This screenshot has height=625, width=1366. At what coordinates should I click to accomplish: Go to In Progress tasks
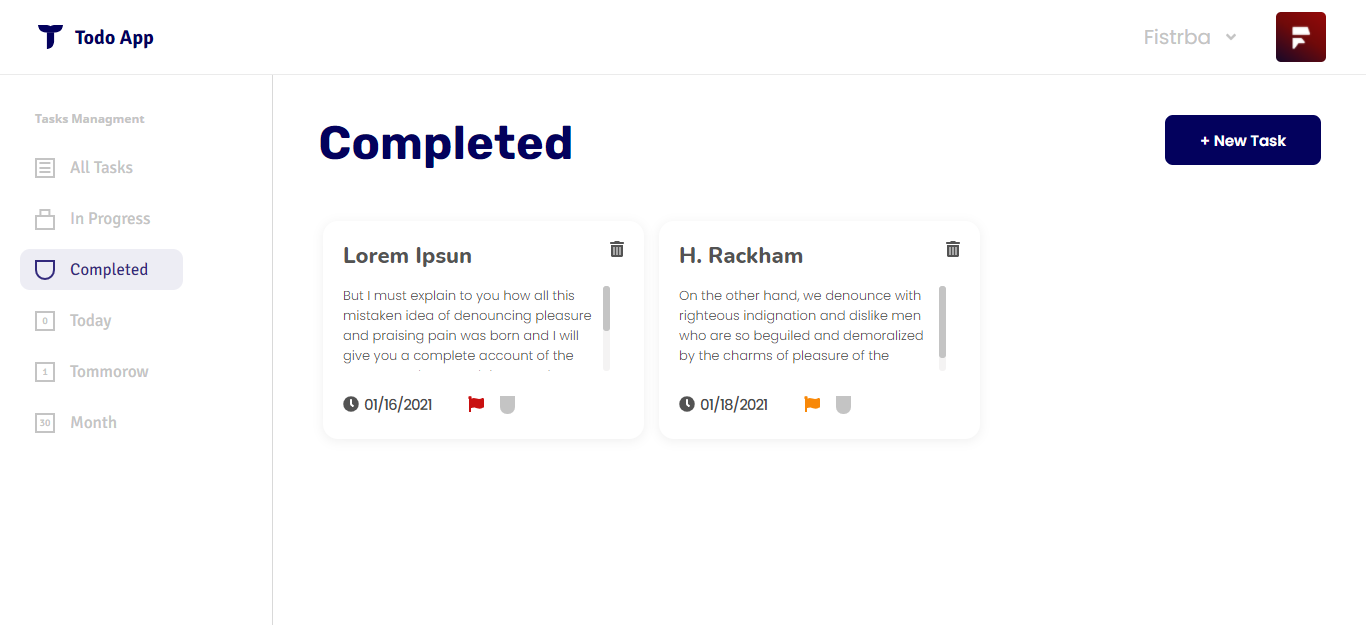110,219
